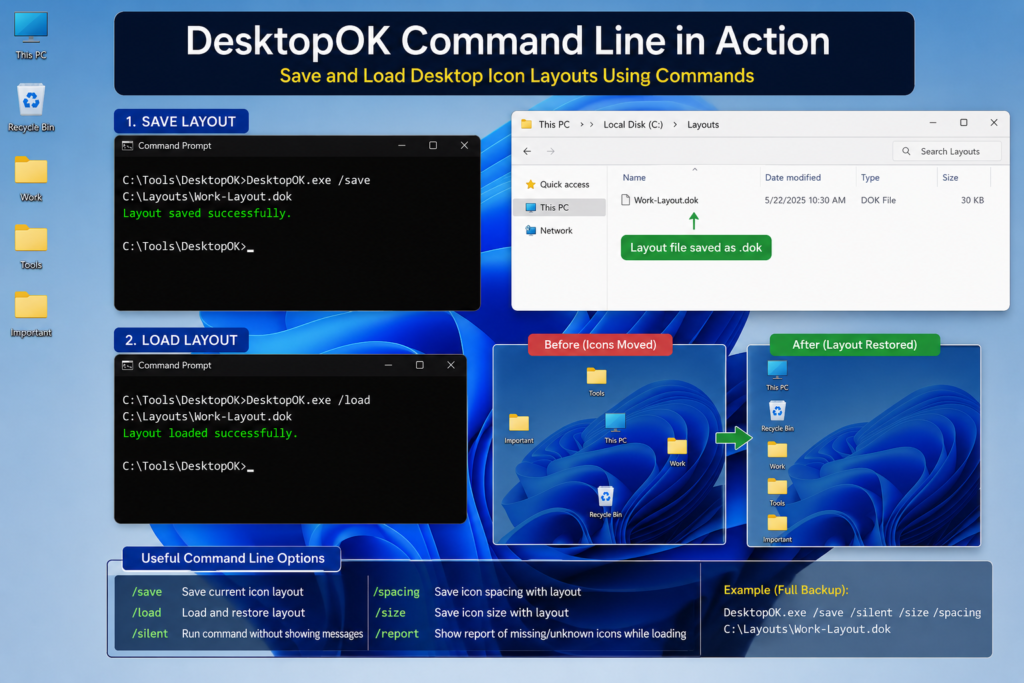Image resolution: width=1024 pixels, height=683 pixels.
Task: Click the 5/22/2025 10:30 AM date cell
Action: [x=805, y=200]
